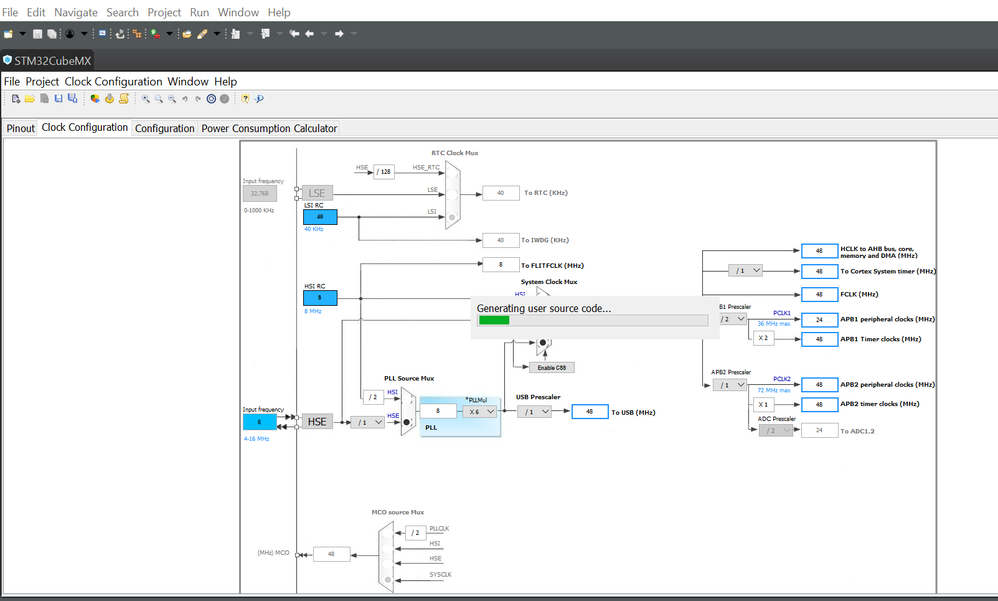
Task: Click the Generate source code gear icon
Action: tap(109, 99)
